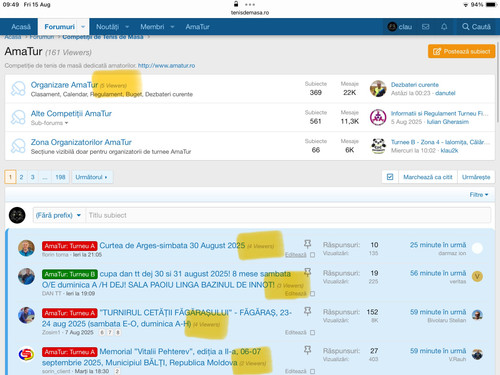Open the Dezbateri curente latest post
This screenshot has height=375, width=500.
click(x=415, y=85)
